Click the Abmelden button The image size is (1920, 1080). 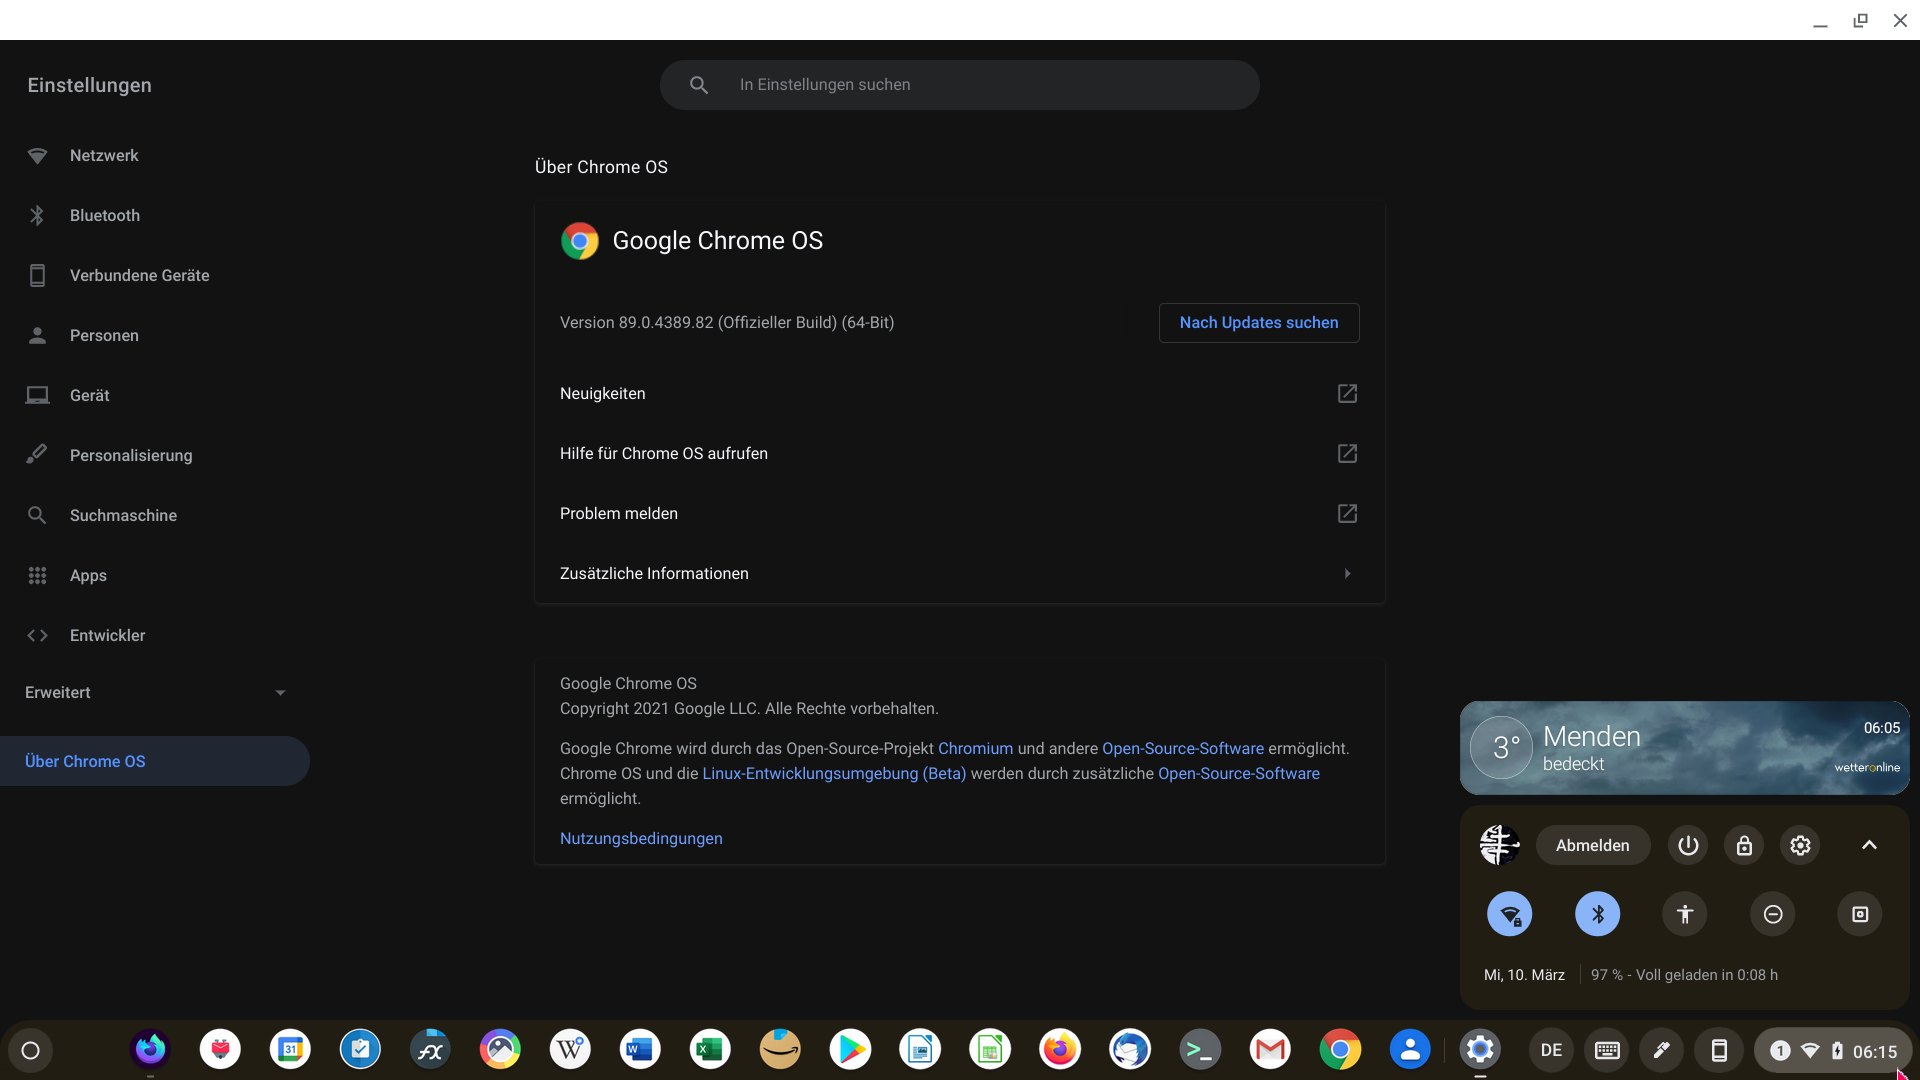point(1592,846)
